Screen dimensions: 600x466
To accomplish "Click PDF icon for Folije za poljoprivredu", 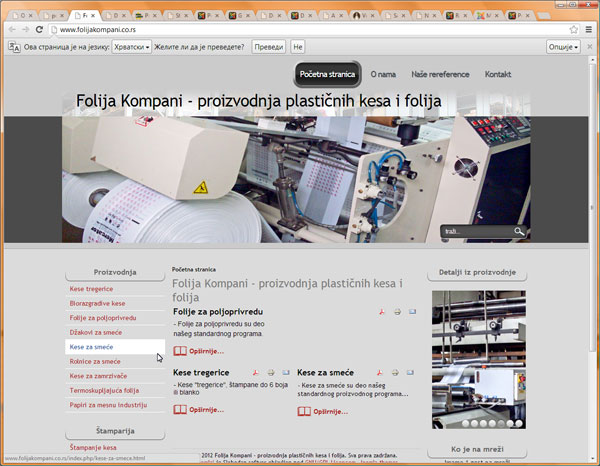I will click(381, 312).
